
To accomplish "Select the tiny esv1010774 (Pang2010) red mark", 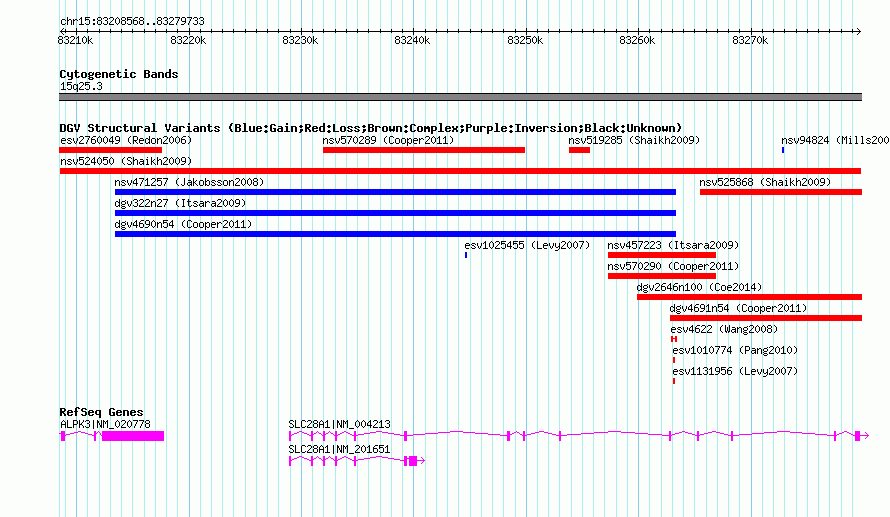I will pyautogui.click(x=674, y=360).
